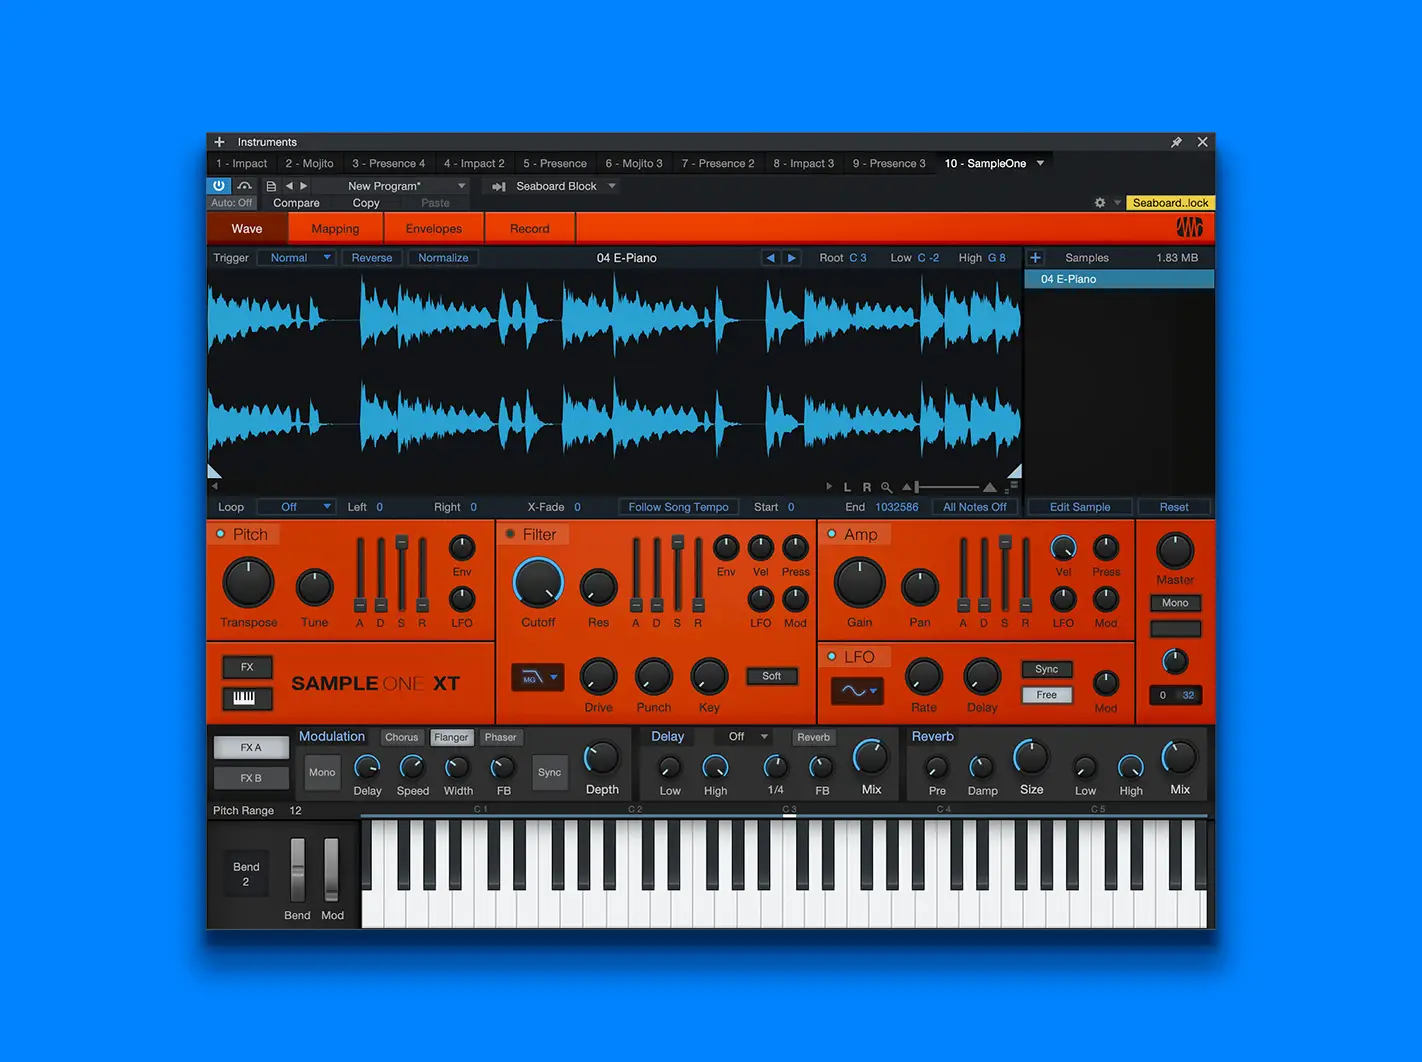
Task: Show the keyboard using the piano icon button
Action: click(245, 697)
